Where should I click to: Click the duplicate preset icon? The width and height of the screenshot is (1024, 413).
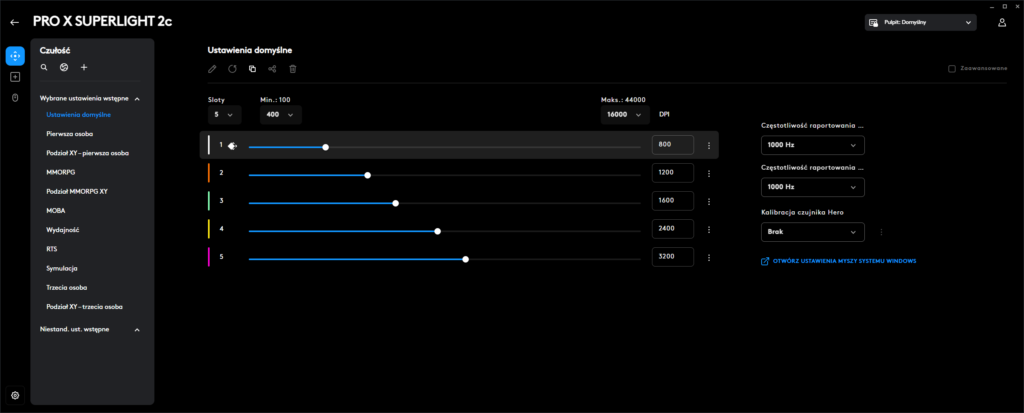coord(252,69)
